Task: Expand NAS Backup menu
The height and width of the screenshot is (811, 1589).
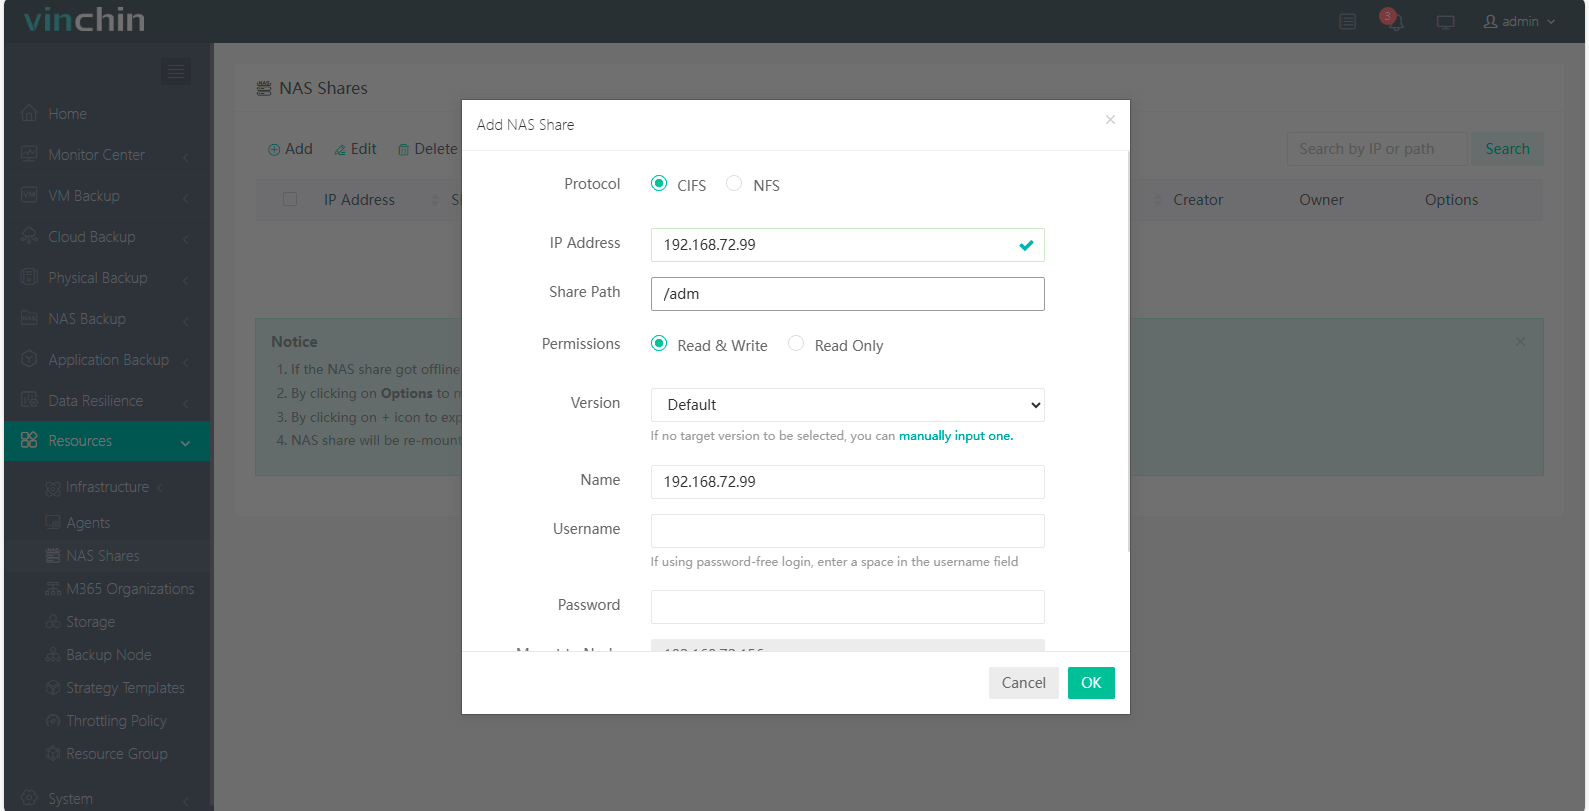Action: (105, 319)
